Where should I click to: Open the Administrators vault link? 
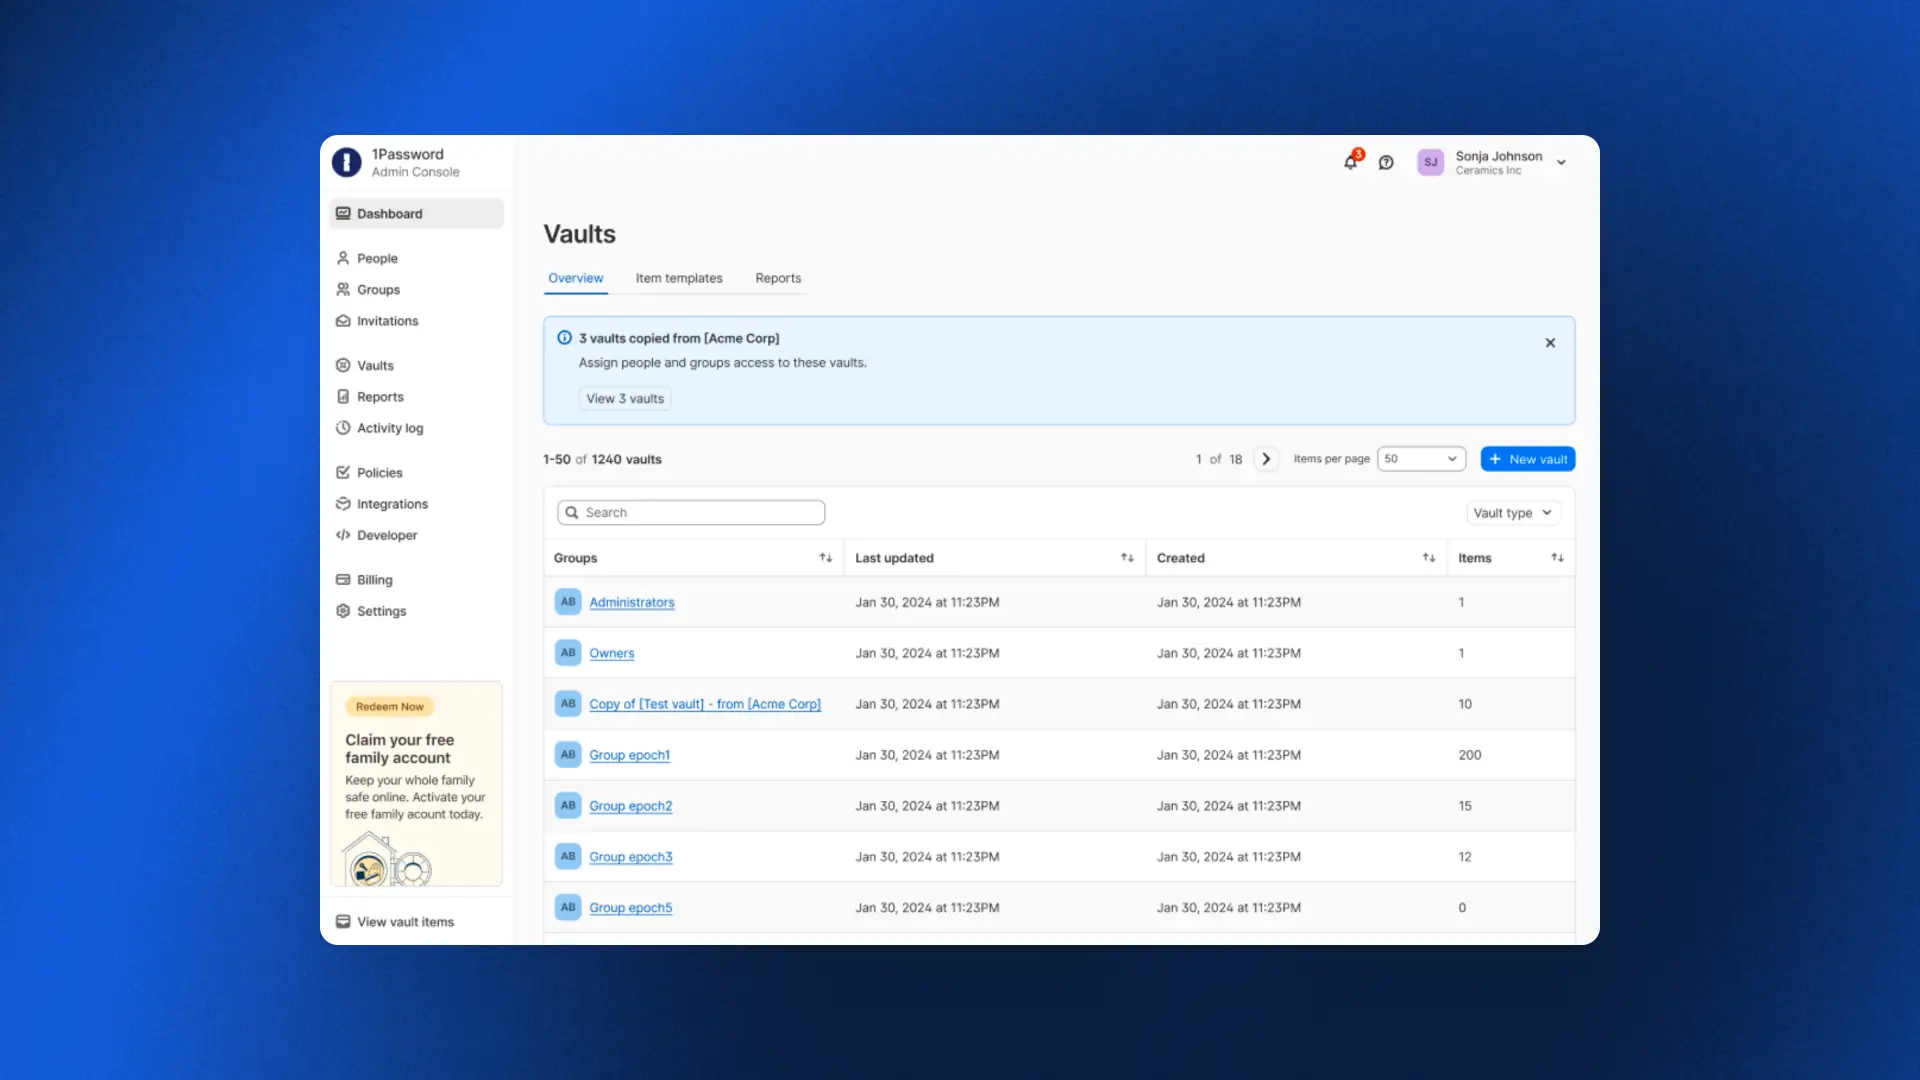pyautogui.click(x=632, y=602)
